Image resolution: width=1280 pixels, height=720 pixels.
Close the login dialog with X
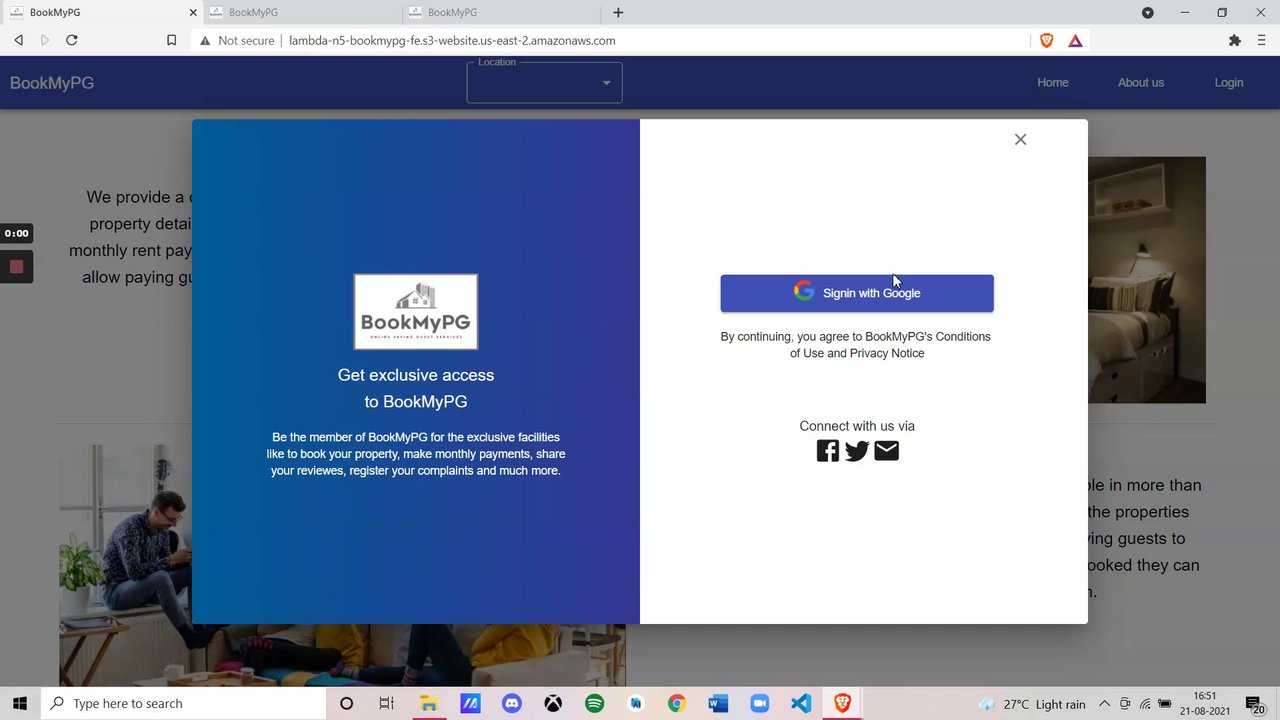click(x=1020, y=139)
